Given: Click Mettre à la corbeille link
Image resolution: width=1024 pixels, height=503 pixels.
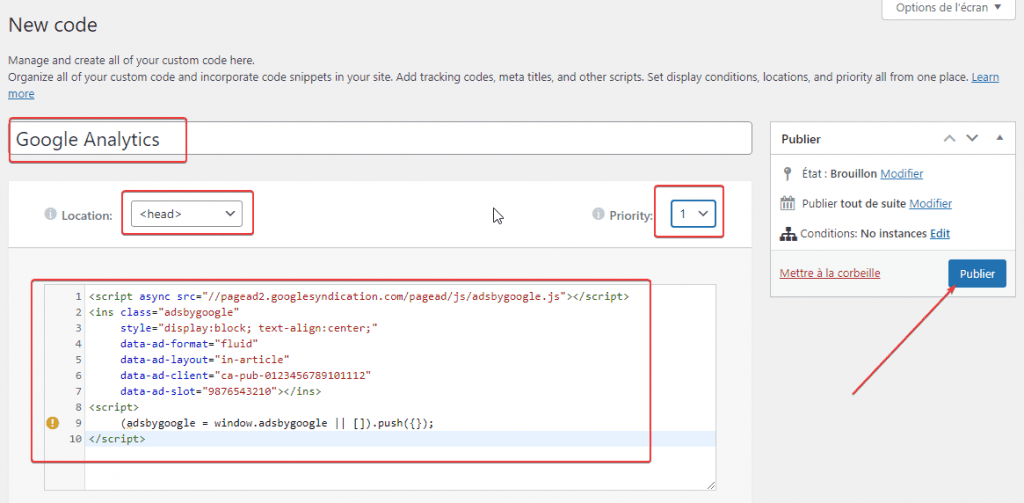Looking at the screenshot, I should click(x=830, y=273).
